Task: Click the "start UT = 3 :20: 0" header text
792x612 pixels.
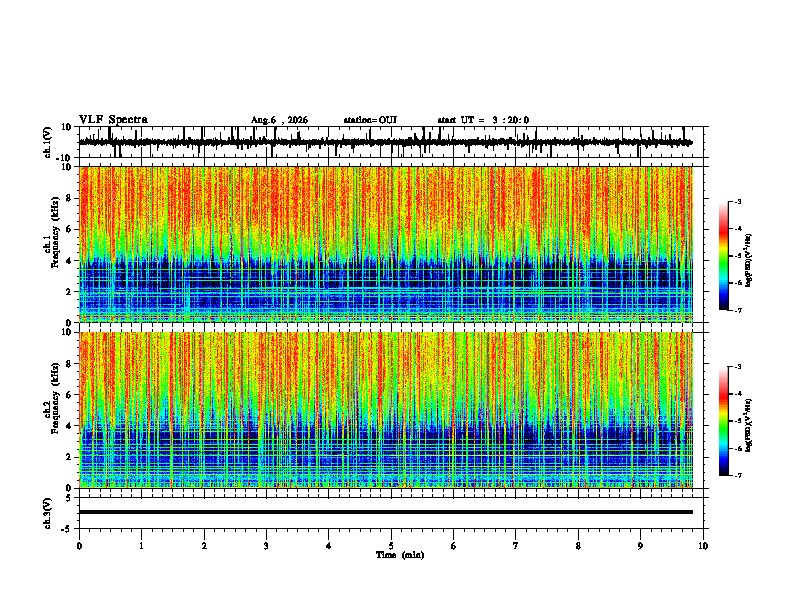Action: 483,120
